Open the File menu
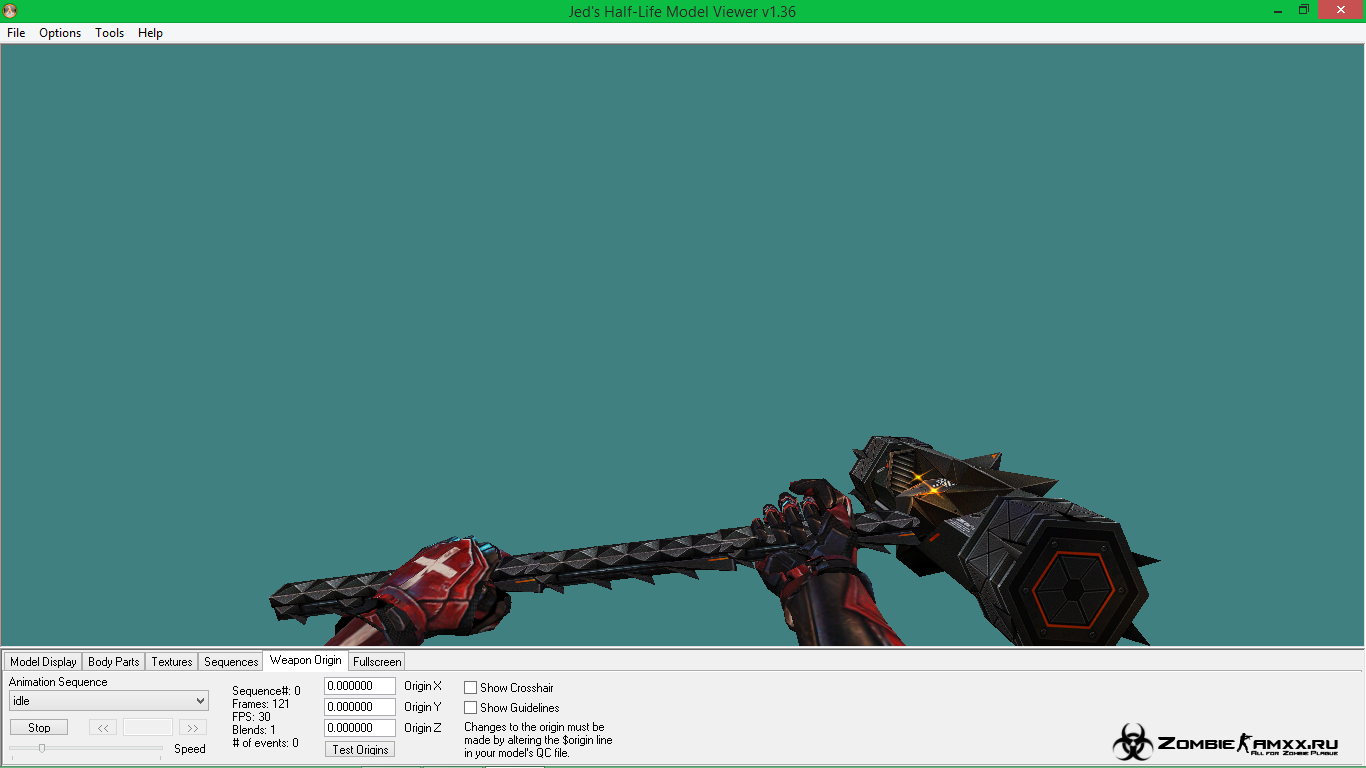 [x=16, y=33]
